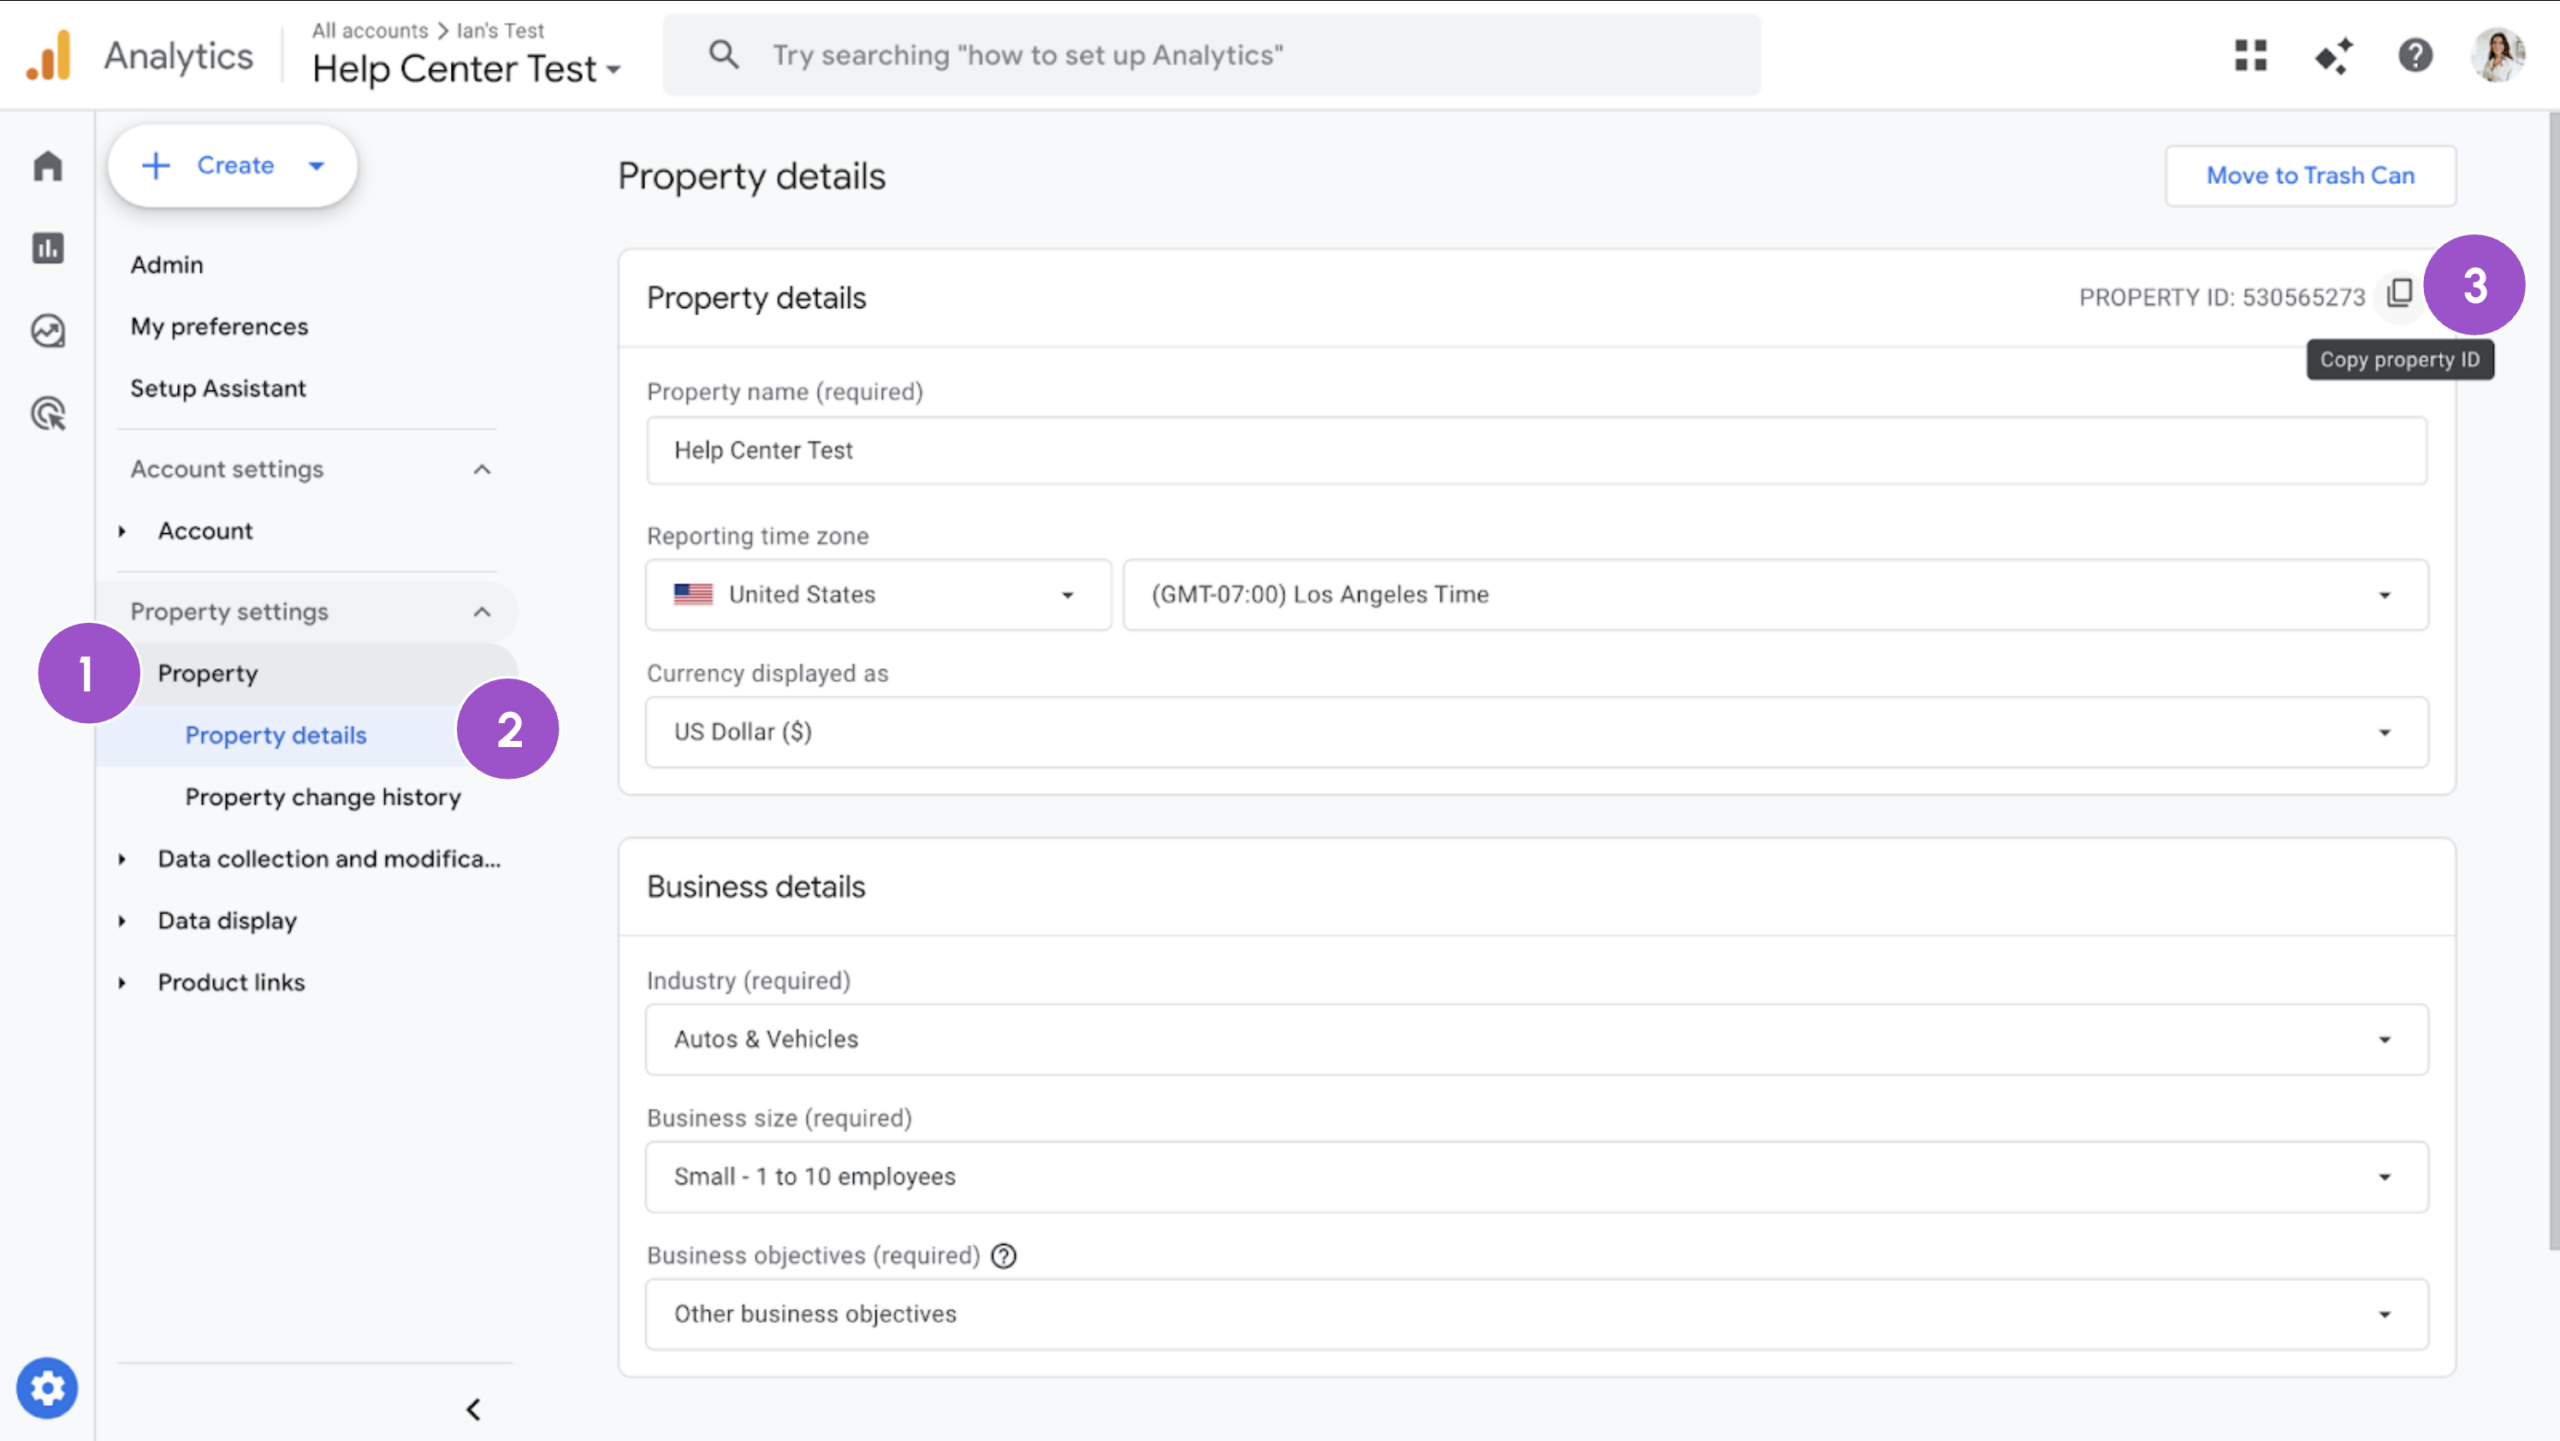Open the Home icon in sidebar
The image size is (2560, 1441).
click(x=47, y=165)
